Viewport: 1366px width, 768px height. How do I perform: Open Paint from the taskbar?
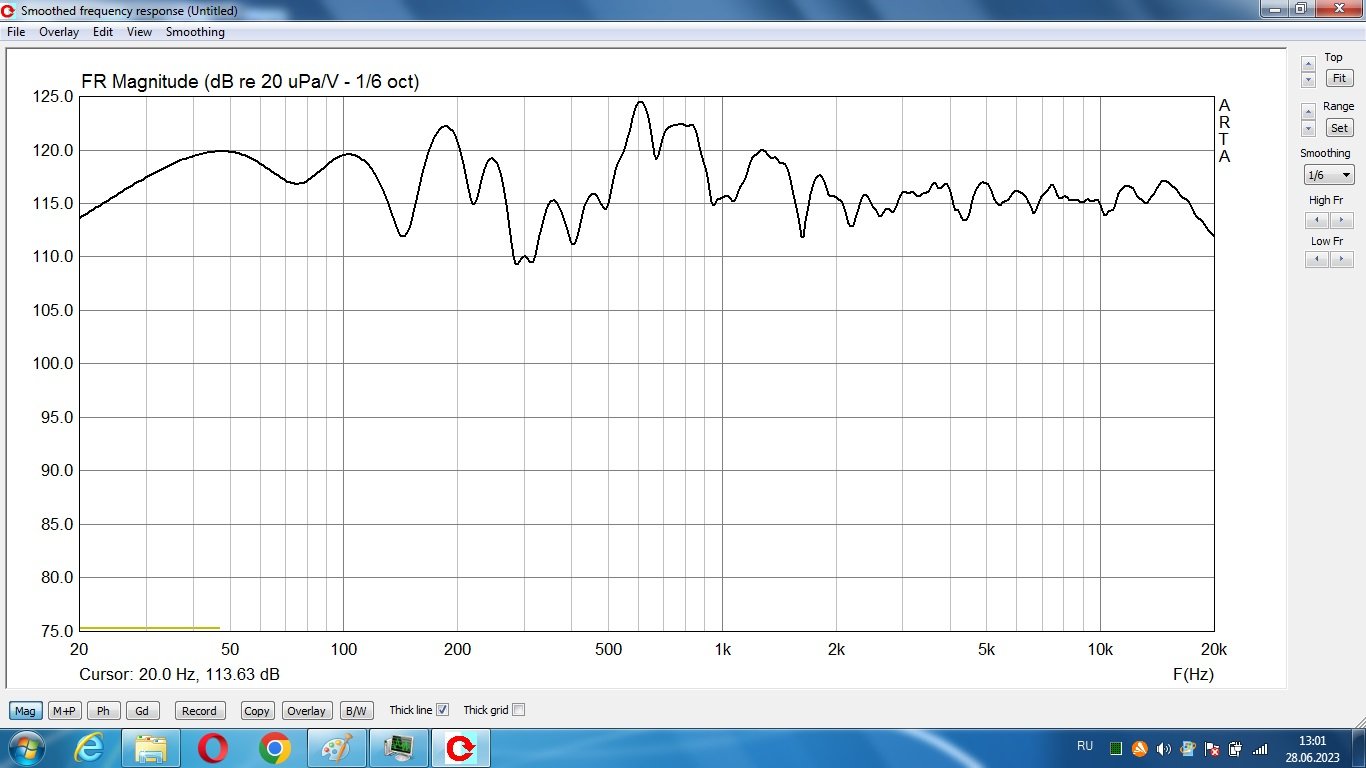tap(336, 748)
